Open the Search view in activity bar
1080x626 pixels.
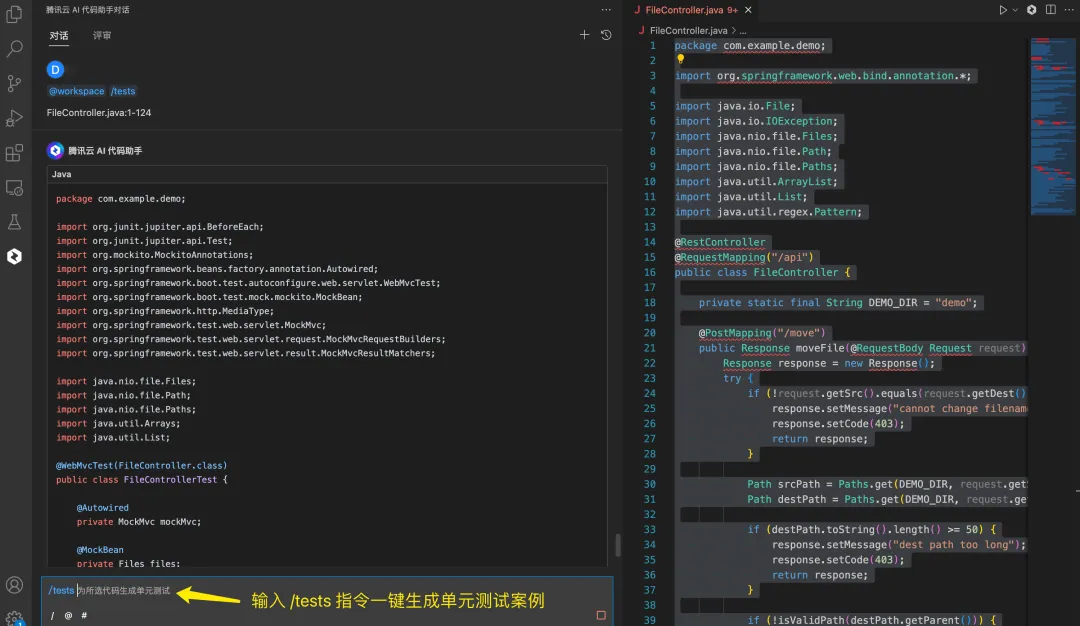[15, 48]
